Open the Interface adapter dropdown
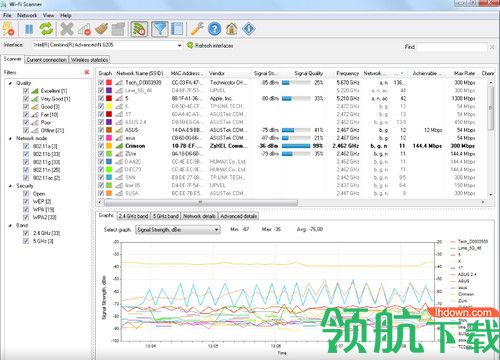The height and width of the screenshot is (360, 500). pos(180,45)
